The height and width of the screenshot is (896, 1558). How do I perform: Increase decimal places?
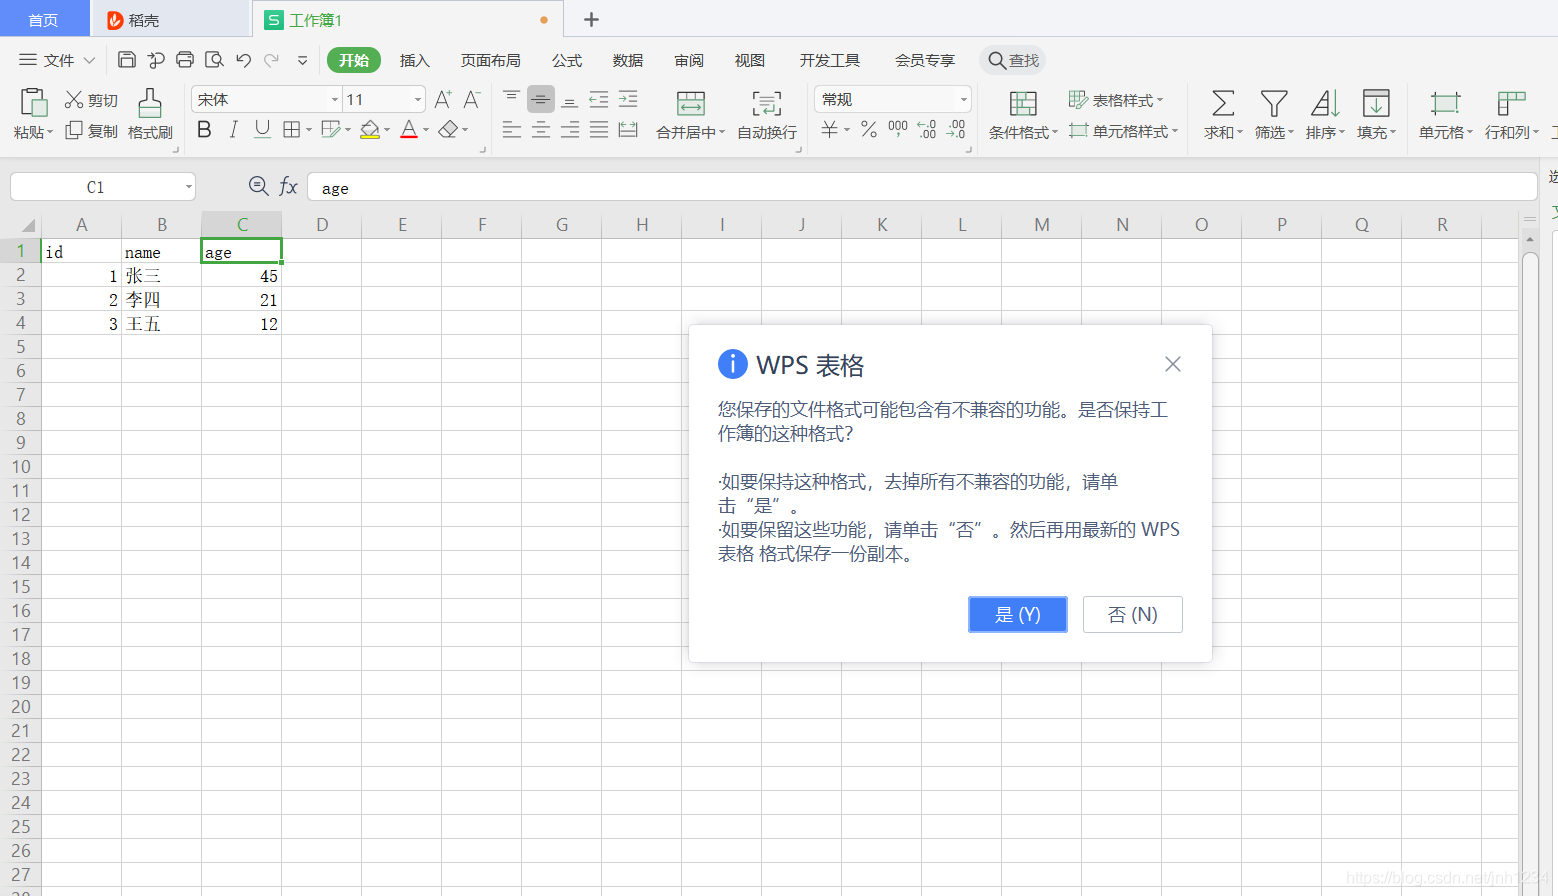tap(927, 130)
